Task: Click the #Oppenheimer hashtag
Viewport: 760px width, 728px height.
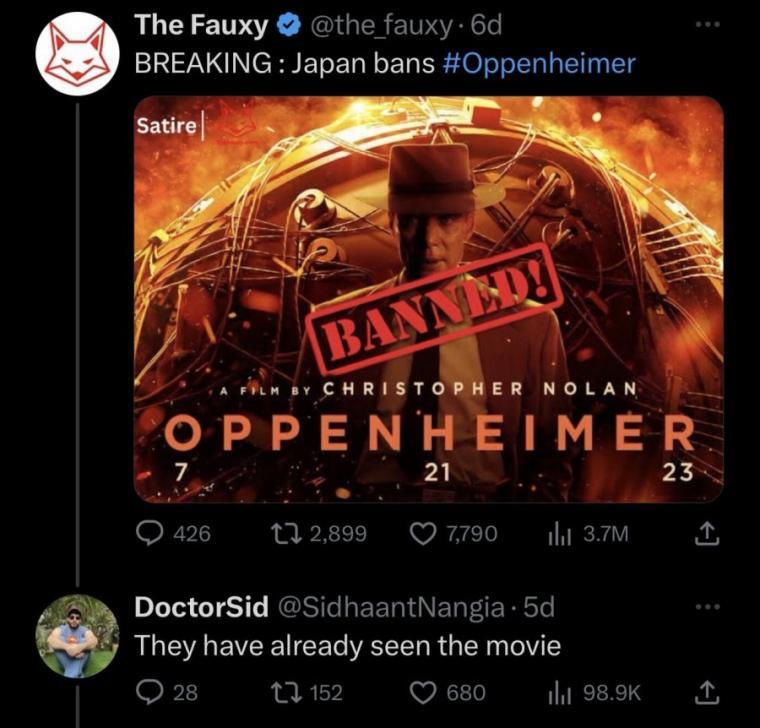Action: pos(537,63)
